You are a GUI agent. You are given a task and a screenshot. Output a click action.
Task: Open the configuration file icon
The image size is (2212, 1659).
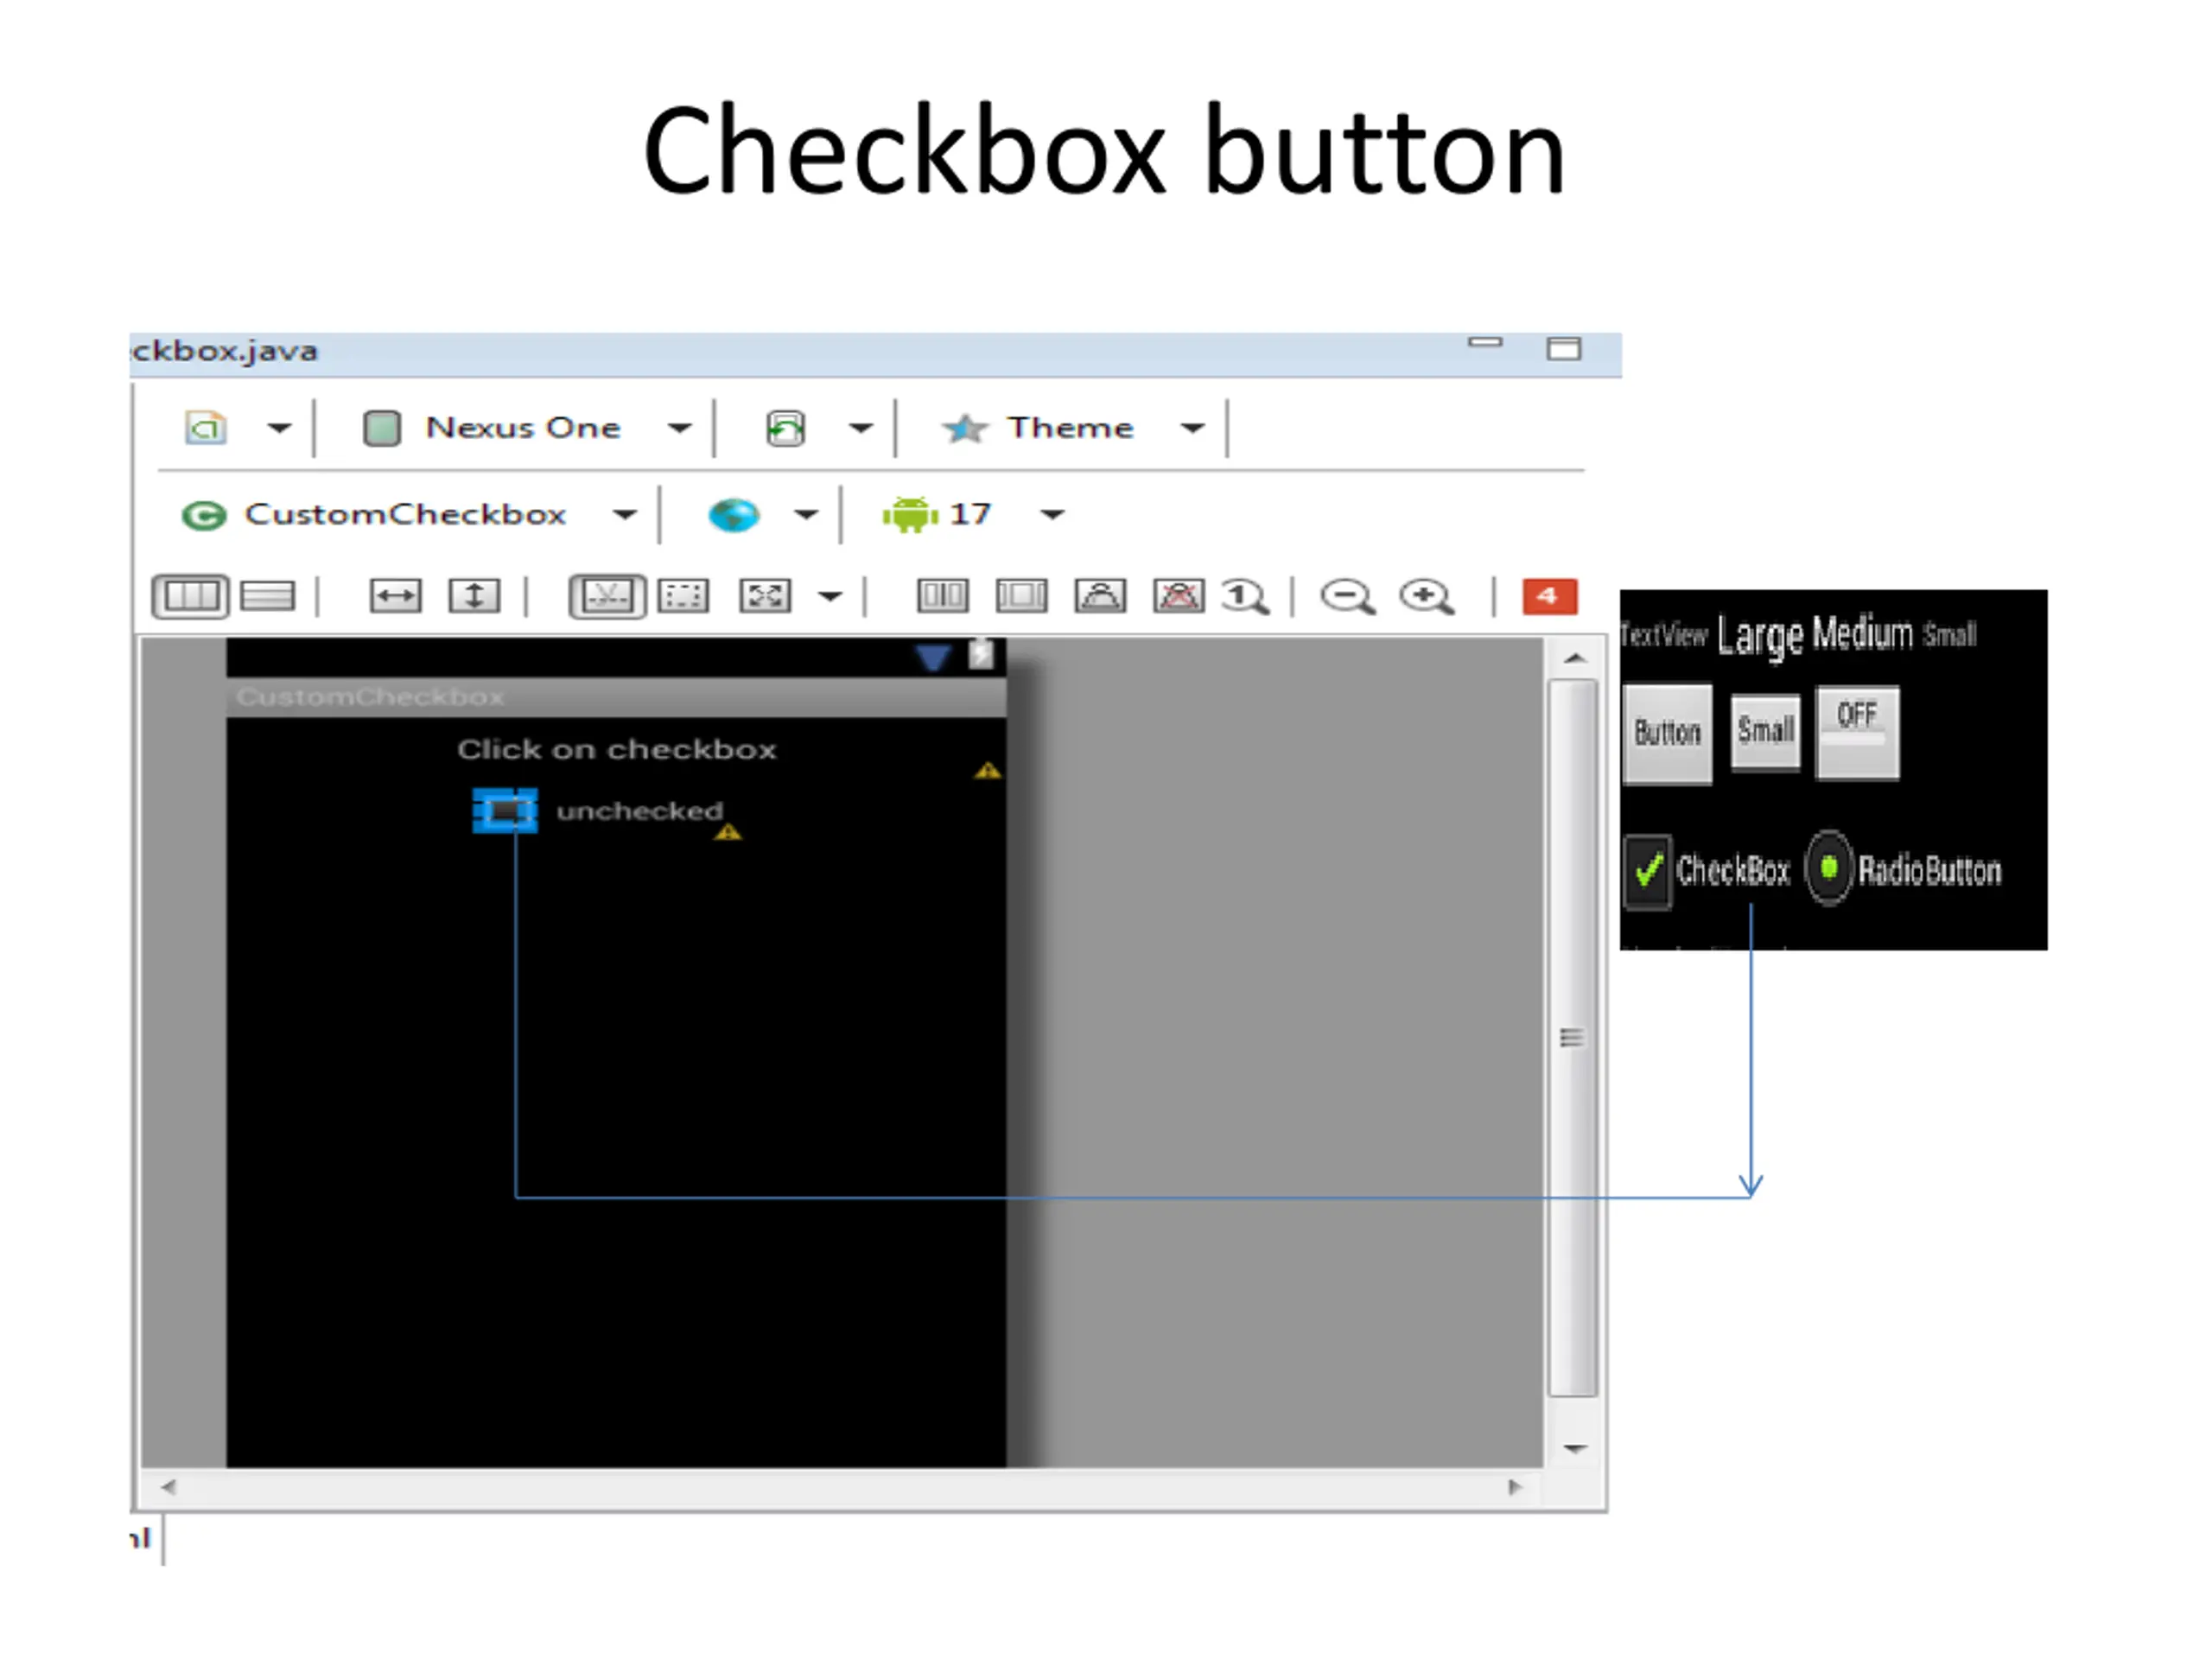206,428
